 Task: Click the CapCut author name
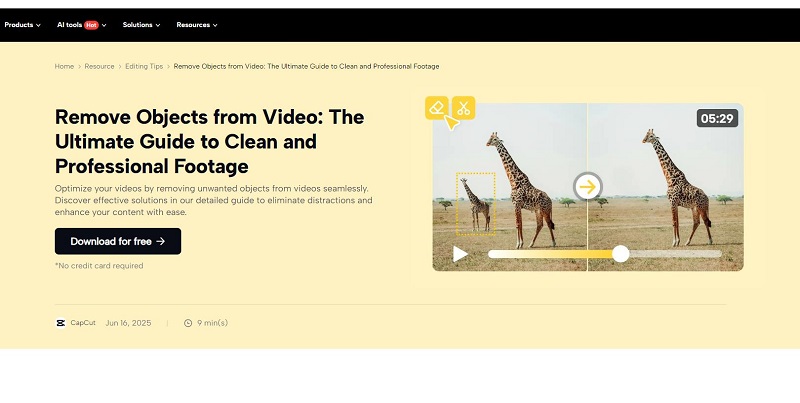click(83, 323)
